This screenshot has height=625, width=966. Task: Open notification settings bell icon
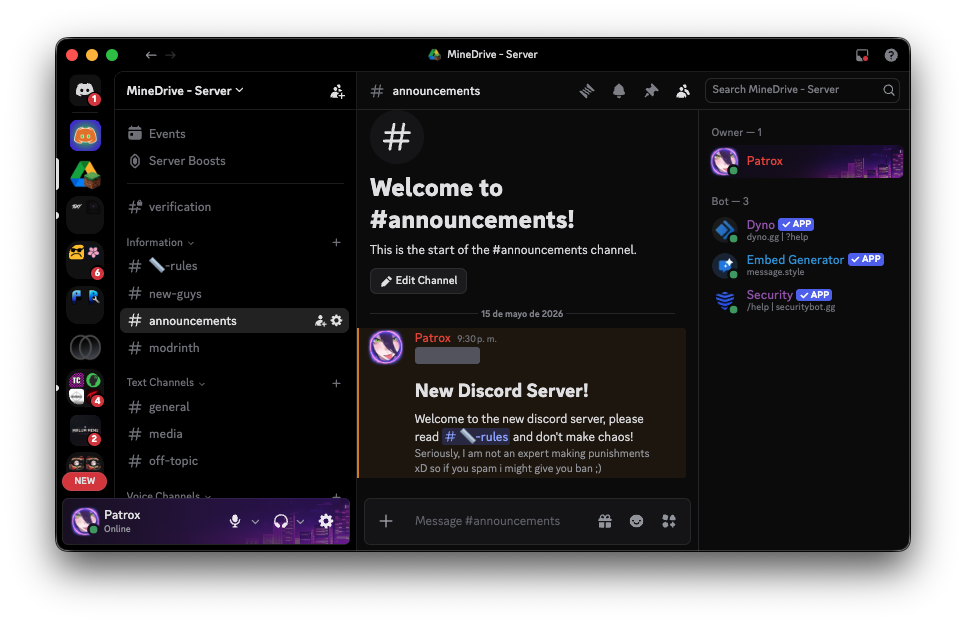(619, 91)
